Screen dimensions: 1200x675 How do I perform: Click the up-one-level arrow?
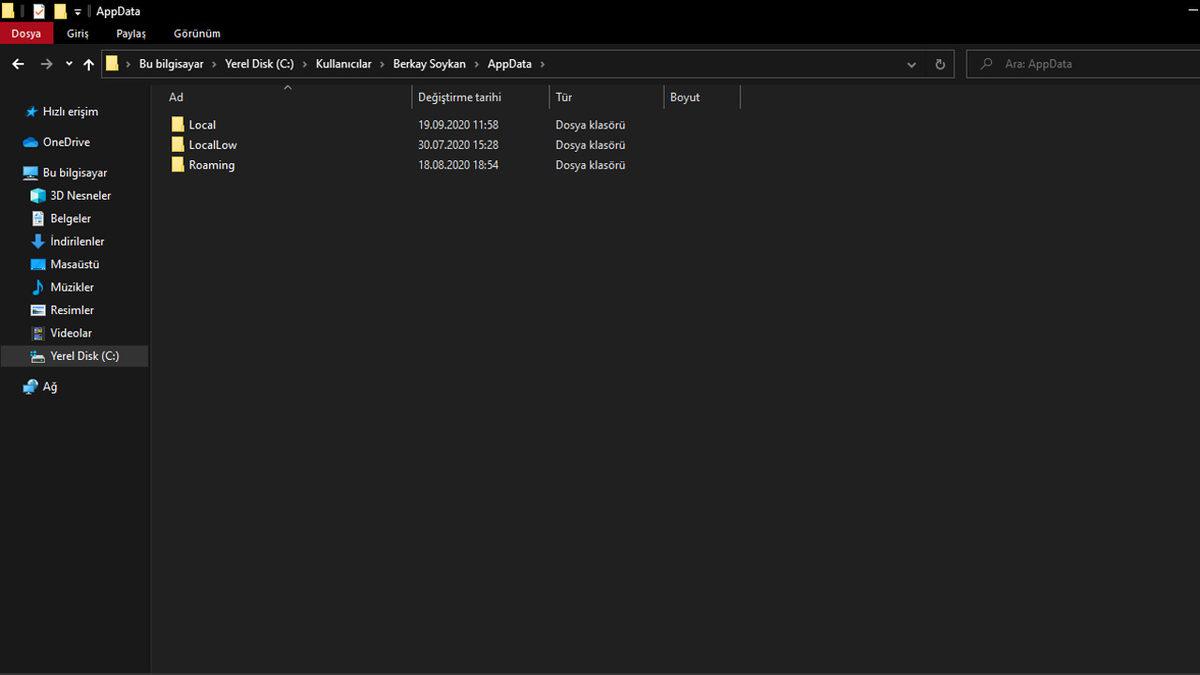tap(88, 63)
